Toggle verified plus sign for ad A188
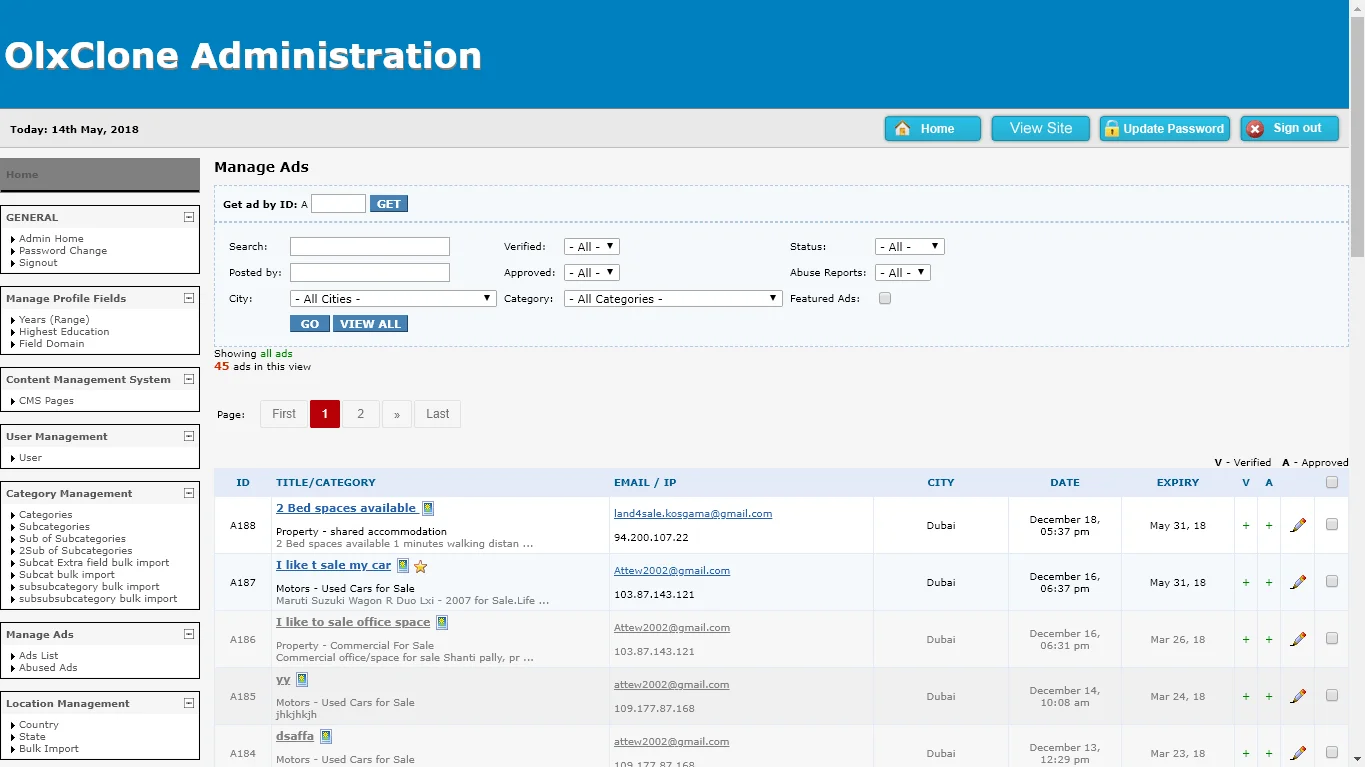This screenshot has height=767, width=1365. click(x=1246, y=525)
